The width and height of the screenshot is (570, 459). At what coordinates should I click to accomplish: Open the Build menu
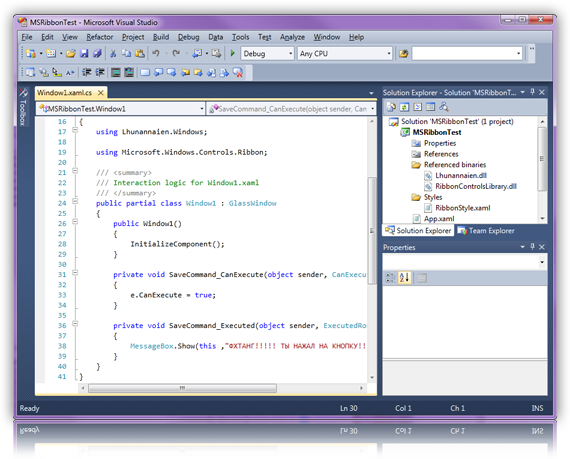coord(161,37)
